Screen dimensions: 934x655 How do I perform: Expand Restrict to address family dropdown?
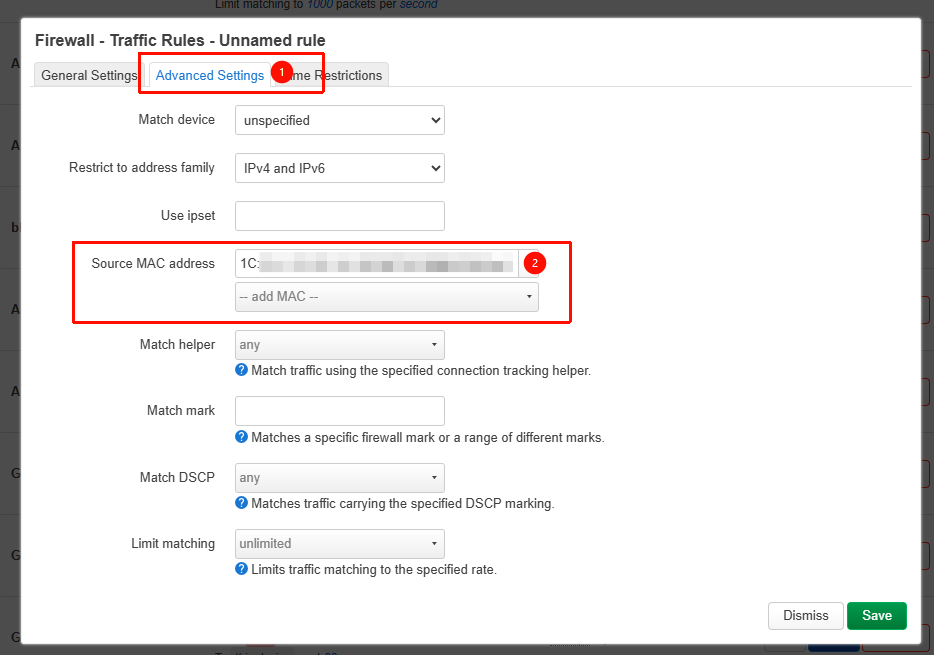tap(339, 168)
